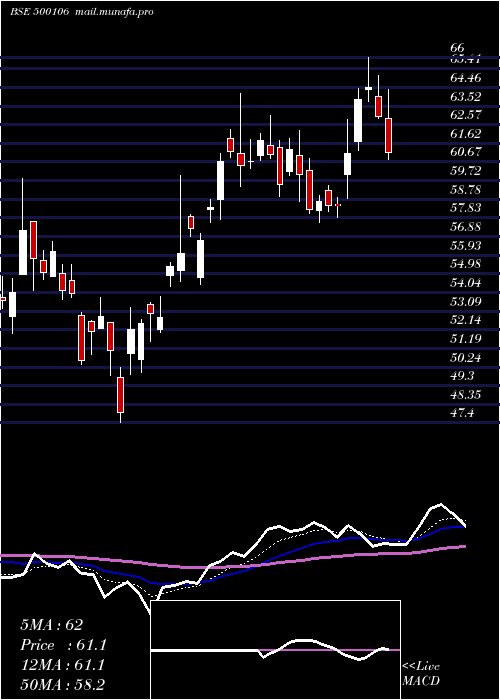Click the 50MA : 58.2 readout
The width and height of the screenshot is (500, 700).
62,685
